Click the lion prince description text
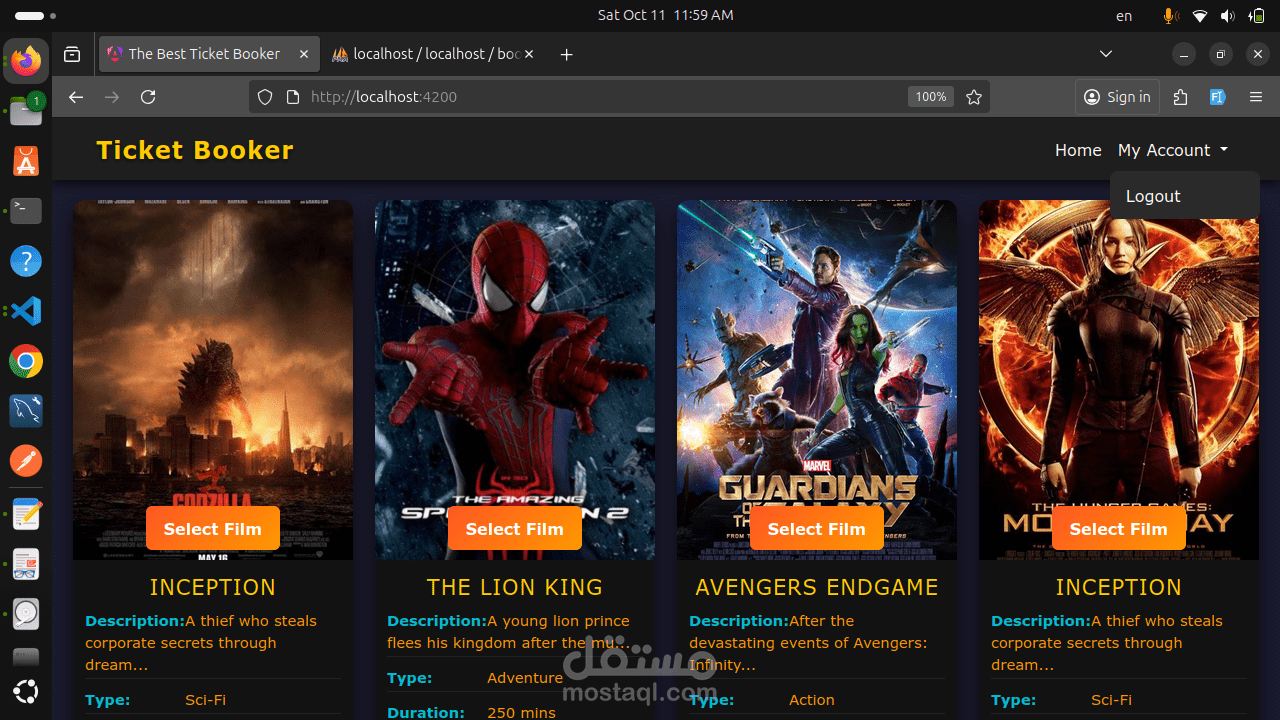1280x720 pixels. tap(510, 632)
